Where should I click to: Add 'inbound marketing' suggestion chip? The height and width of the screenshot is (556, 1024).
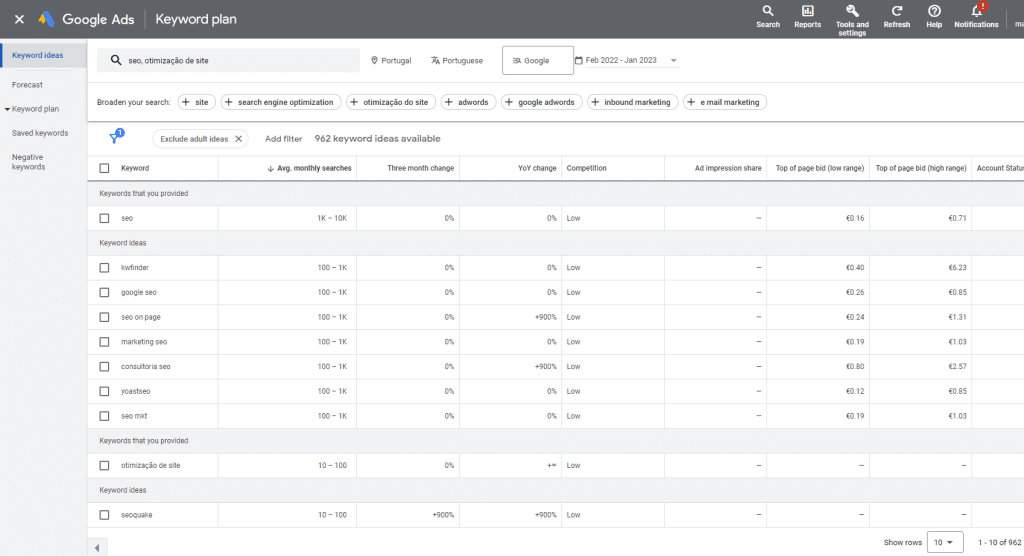(632, 102)
